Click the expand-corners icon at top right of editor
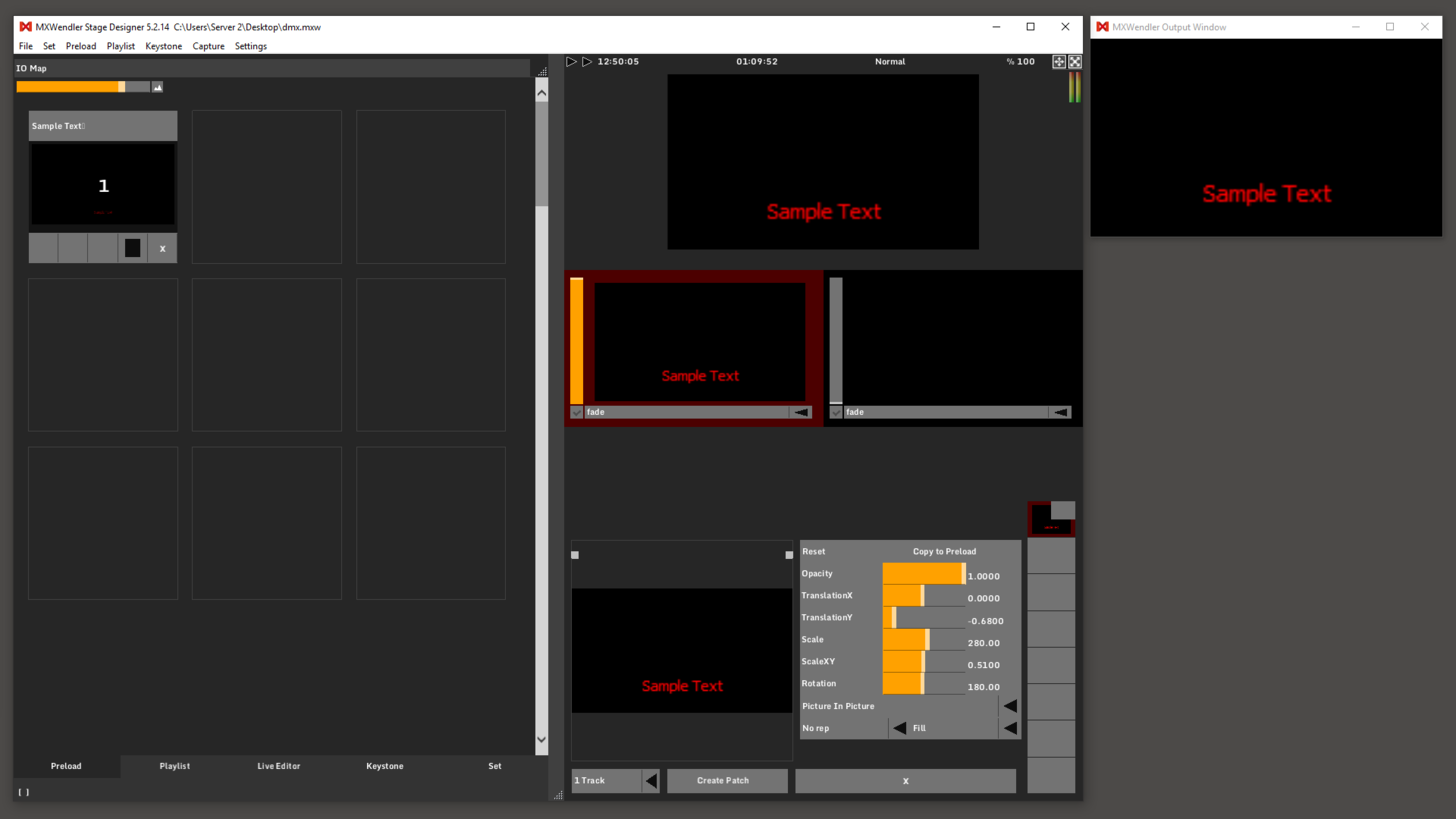The width and height of the screenshot is (1456, 819). tap(1075, 61)
